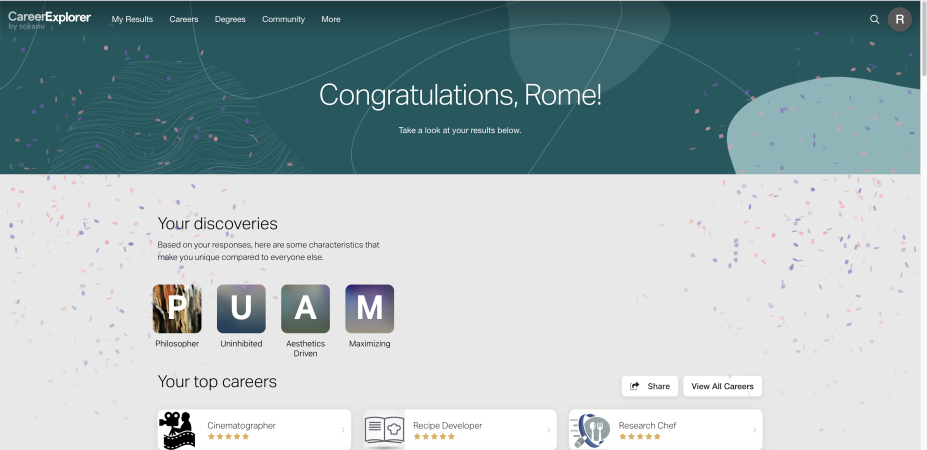This screenshot has height=450, width=927.
Task: Click the Share button
Action: 650,386
